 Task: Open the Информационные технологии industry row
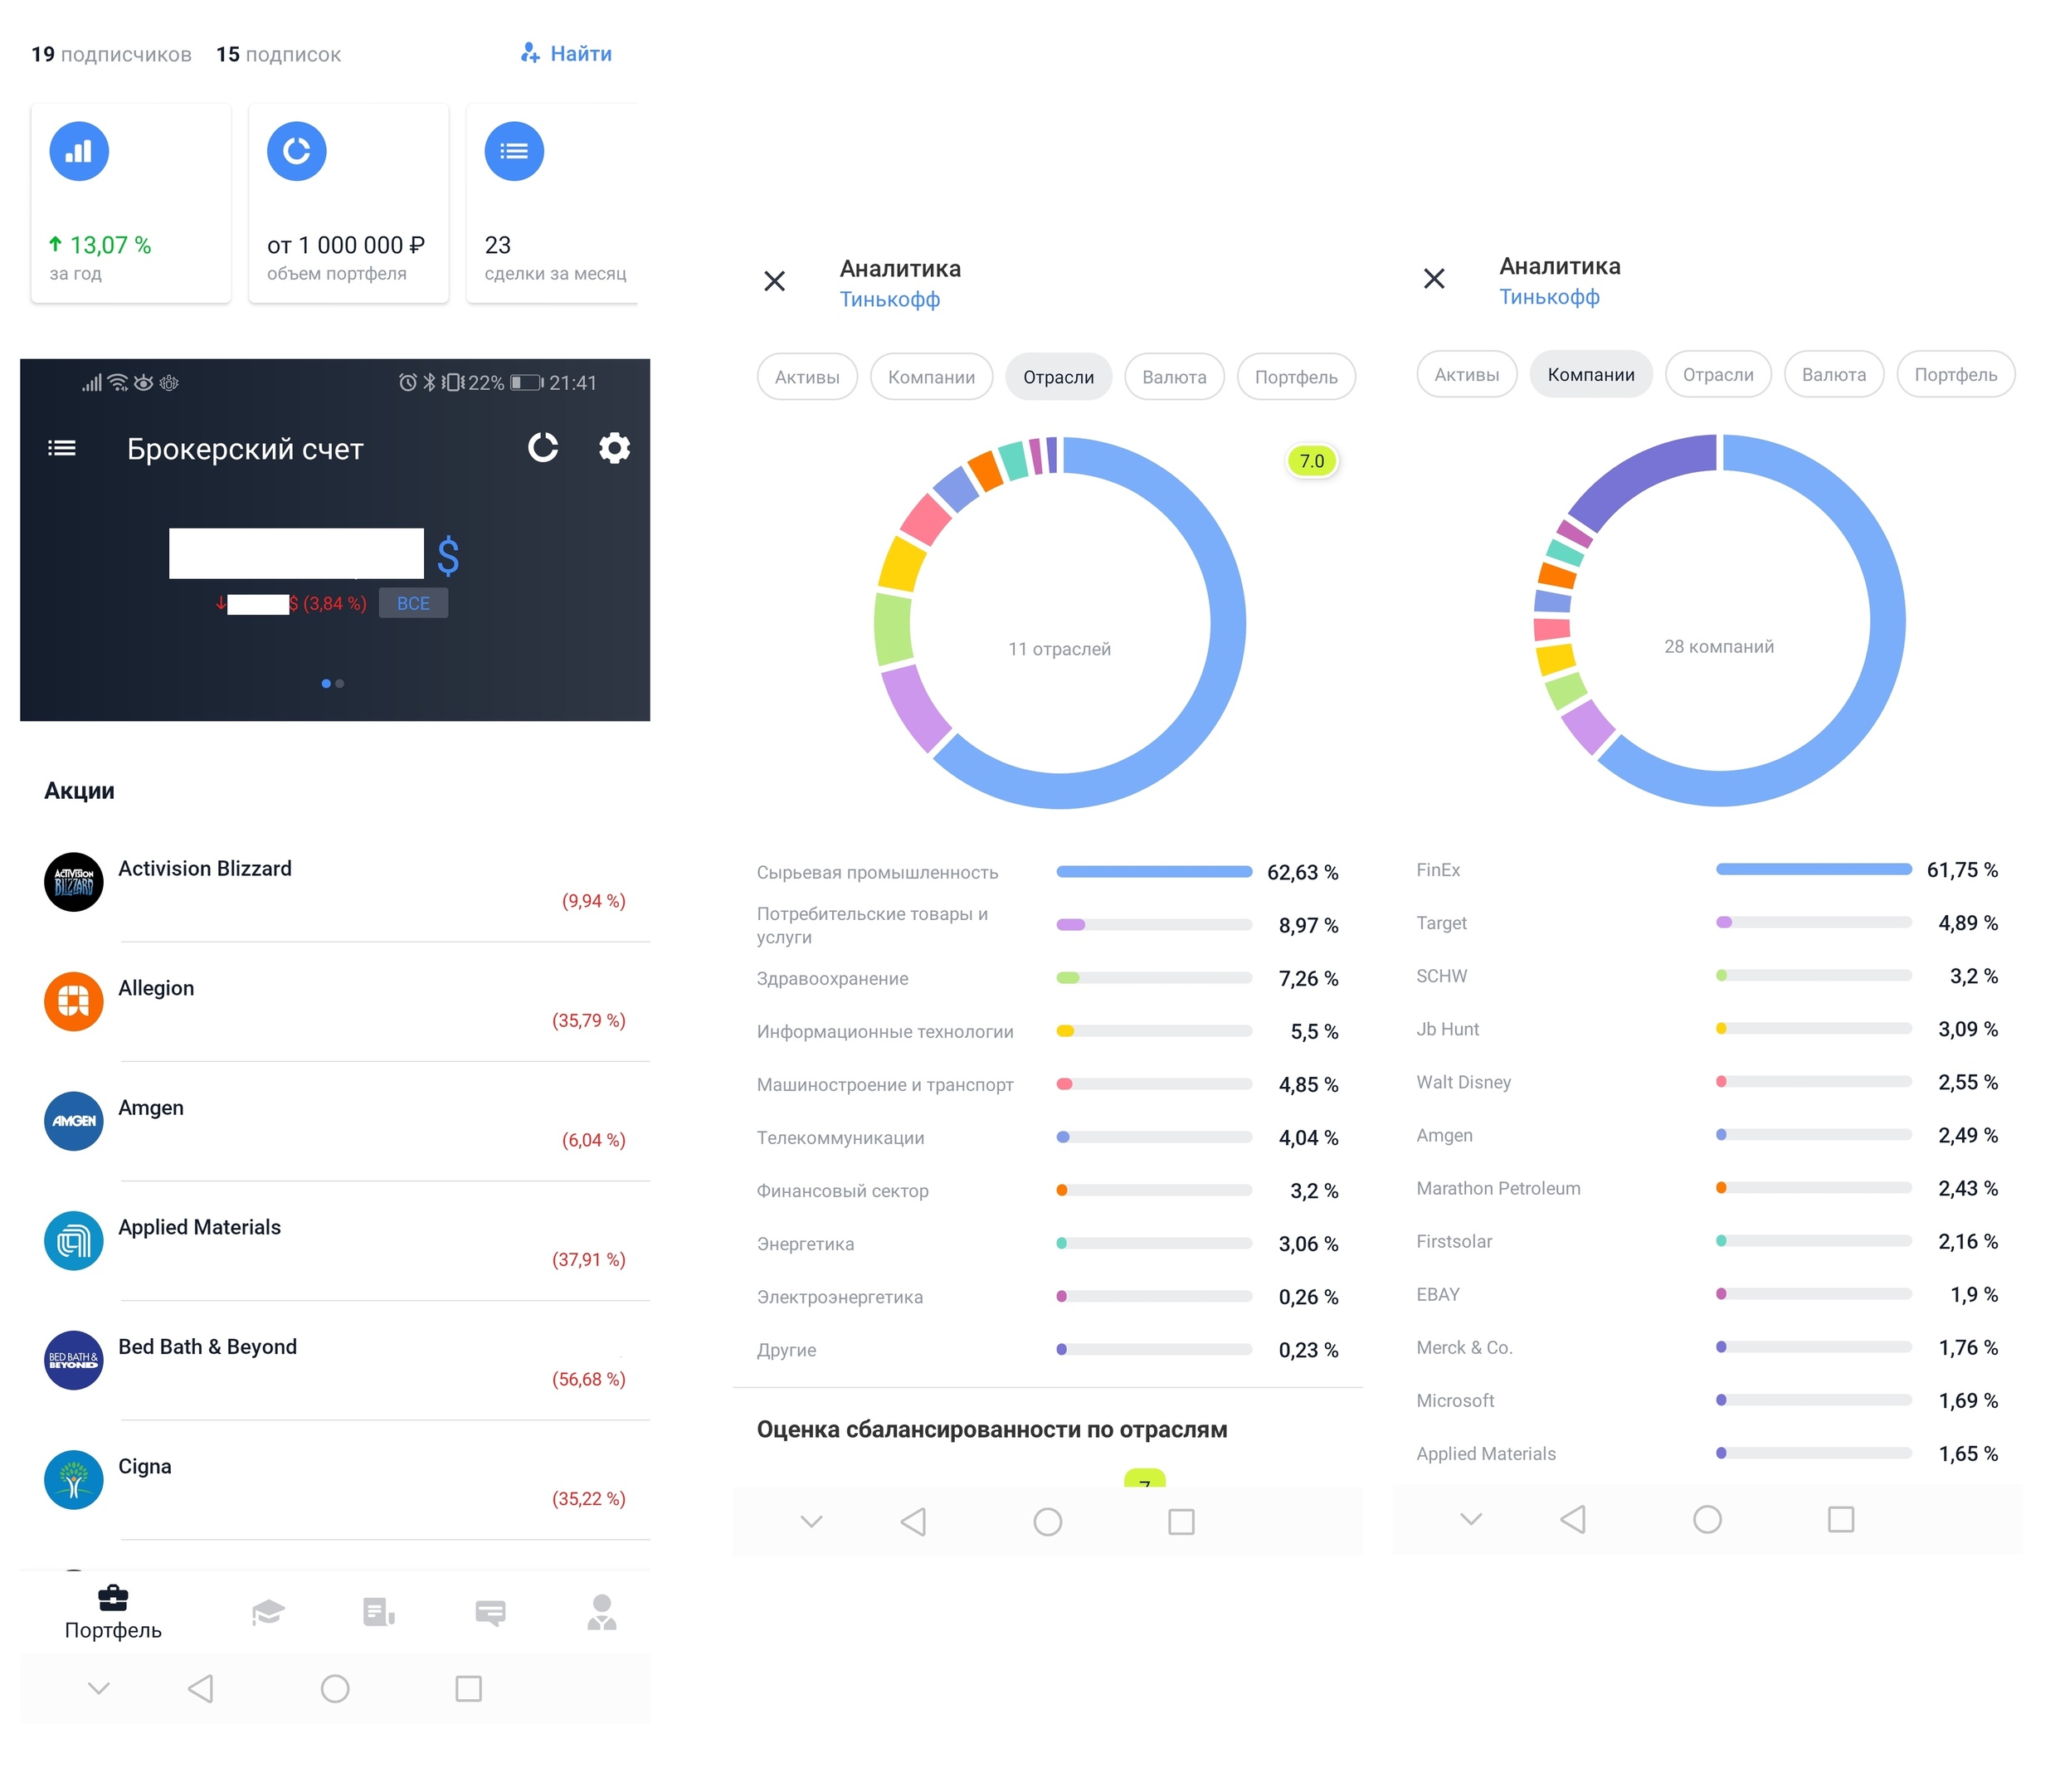[1047, 1032]
